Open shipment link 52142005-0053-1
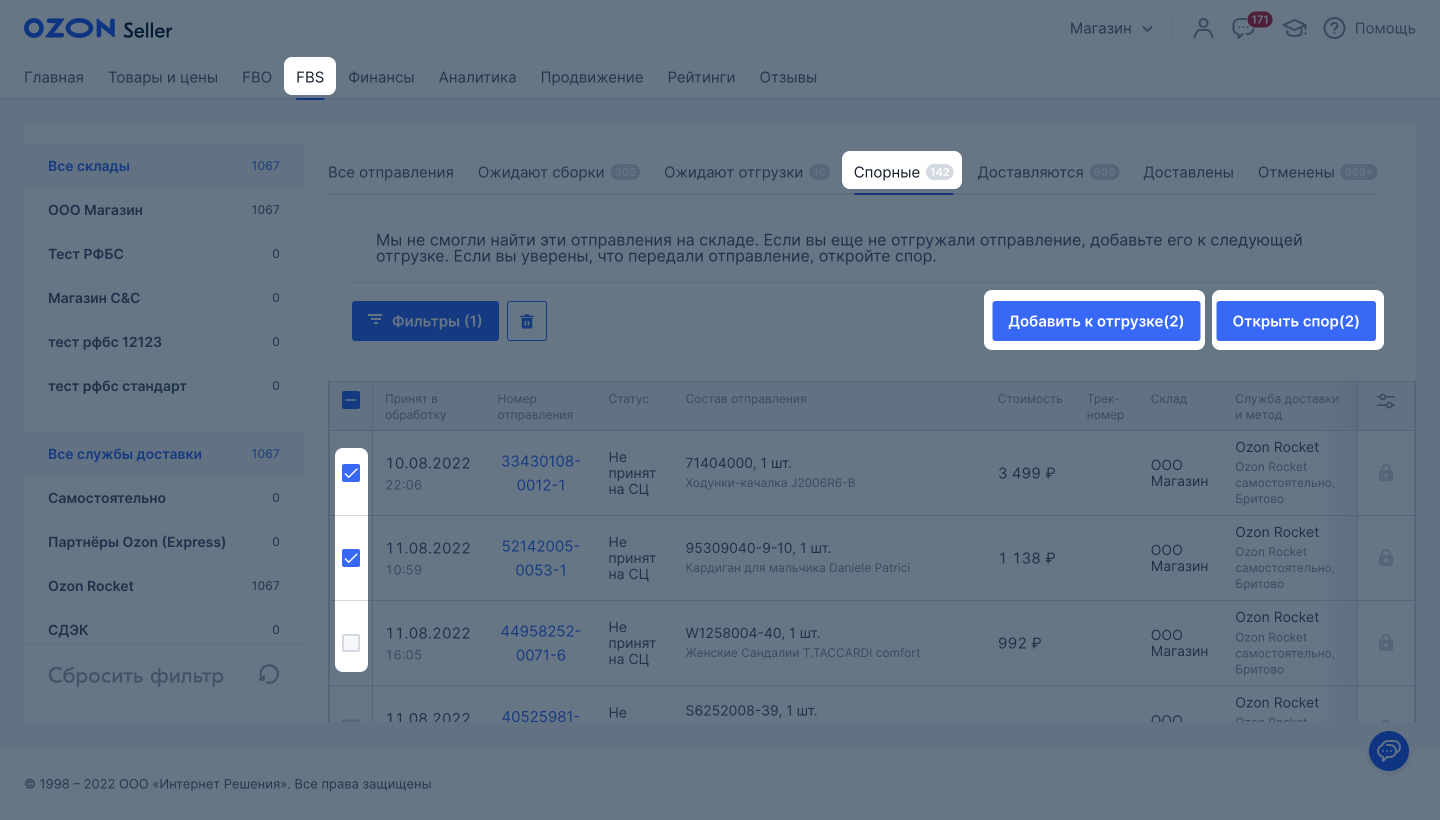Image resolution: width=1440 pixels, height=820 pixels. click(x=540, y=558)
